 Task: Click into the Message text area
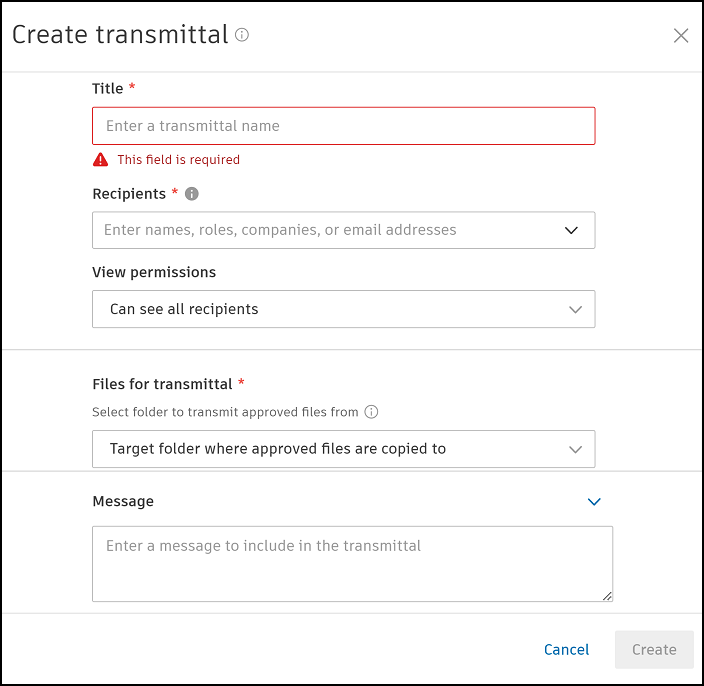(352, 565)
